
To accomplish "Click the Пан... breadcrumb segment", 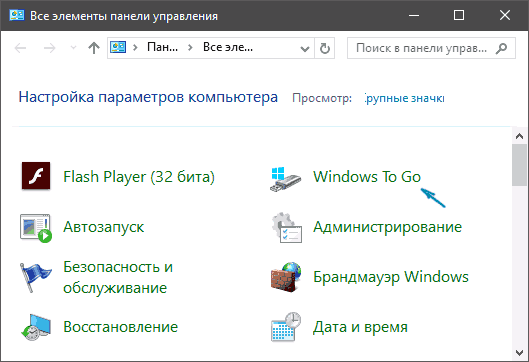I will tap(162, 47).
